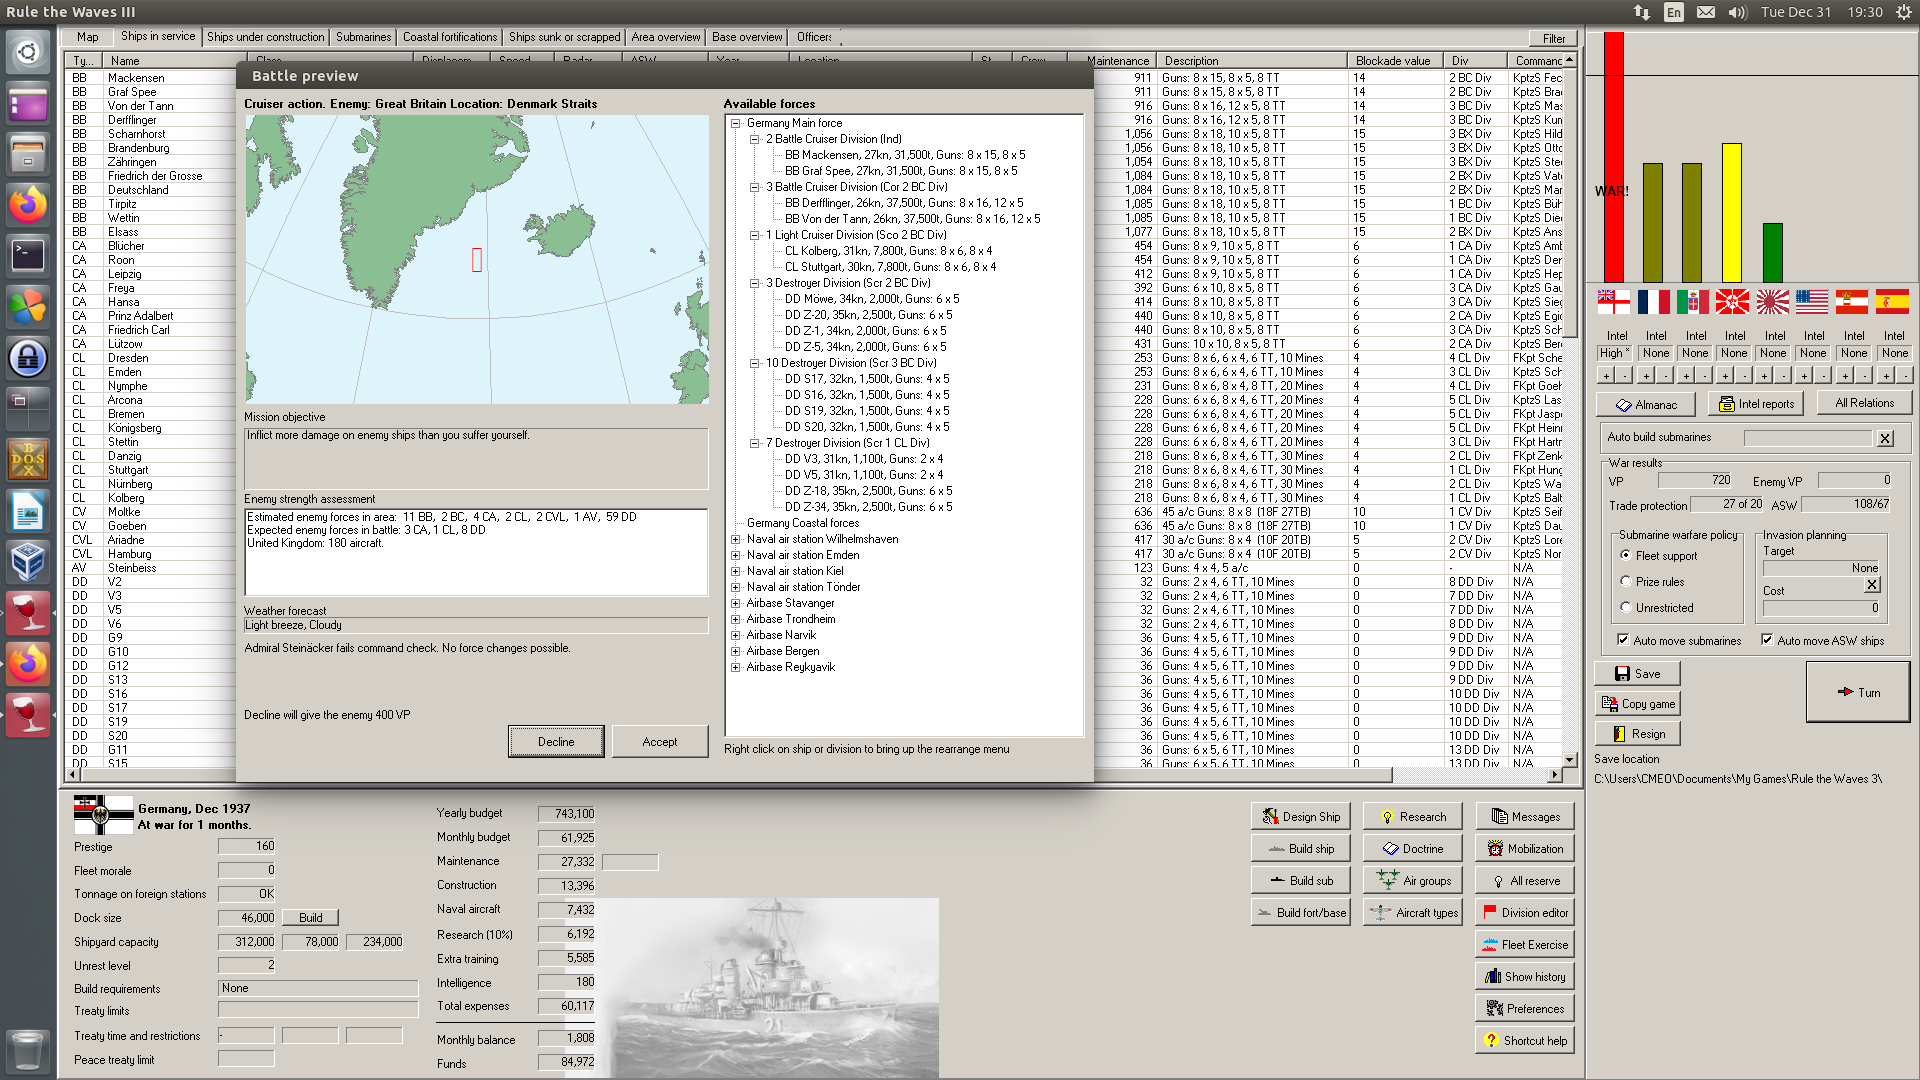Accept the cruiser action battle

(x=659, y=741)
